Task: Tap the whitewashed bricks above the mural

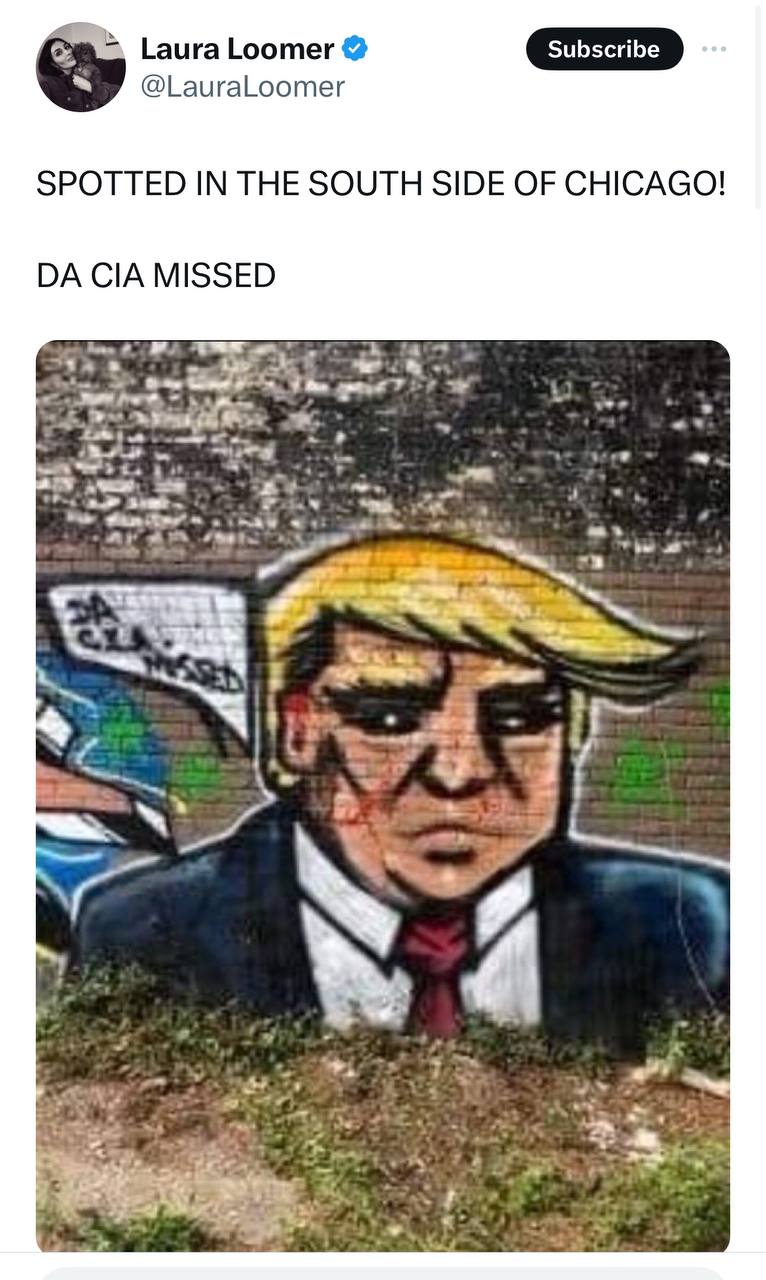Action: pyautogui.click(x=383, y=445)
